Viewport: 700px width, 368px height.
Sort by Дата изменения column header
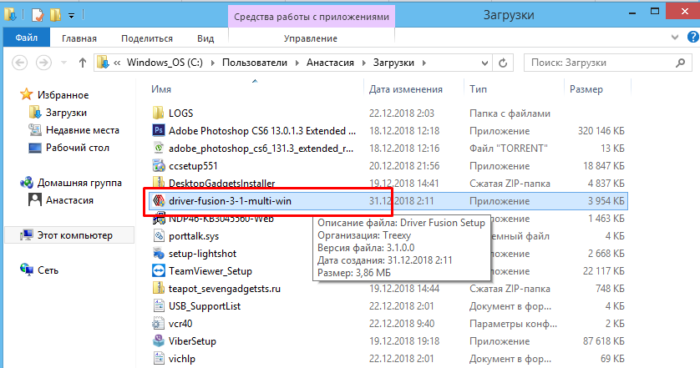click(x=405, y=89)
